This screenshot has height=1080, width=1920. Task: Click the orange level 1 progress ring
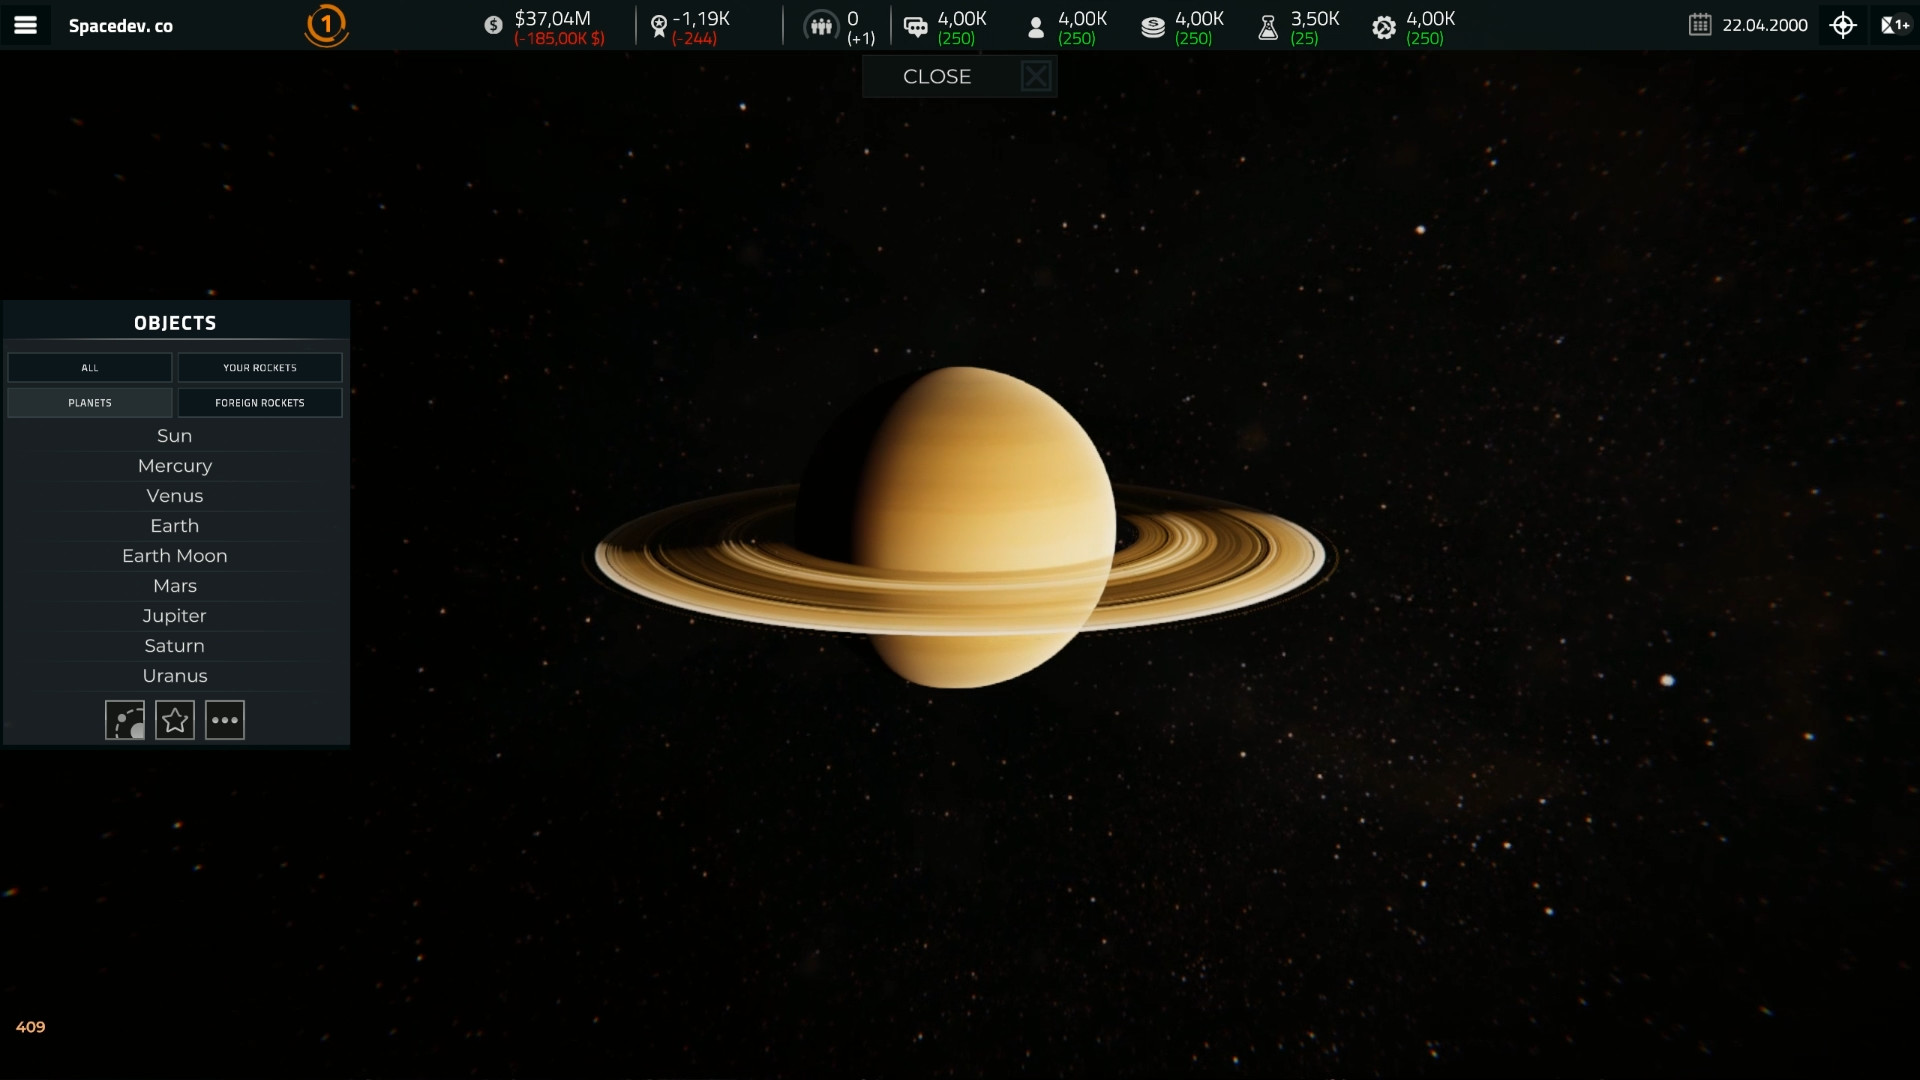click(326, 25)
